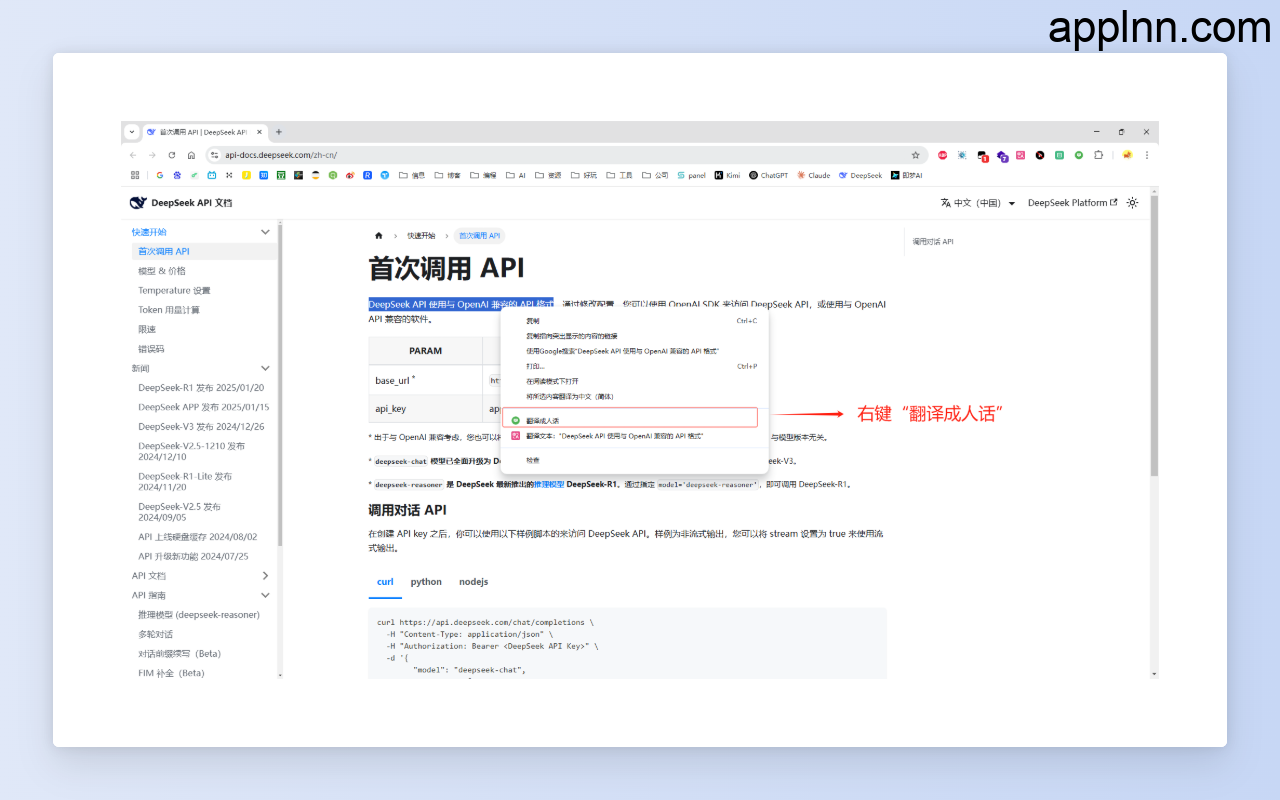Open the 公司 bookmark folder
Viewport: 1280px width, 800px height.
[655, 175]
